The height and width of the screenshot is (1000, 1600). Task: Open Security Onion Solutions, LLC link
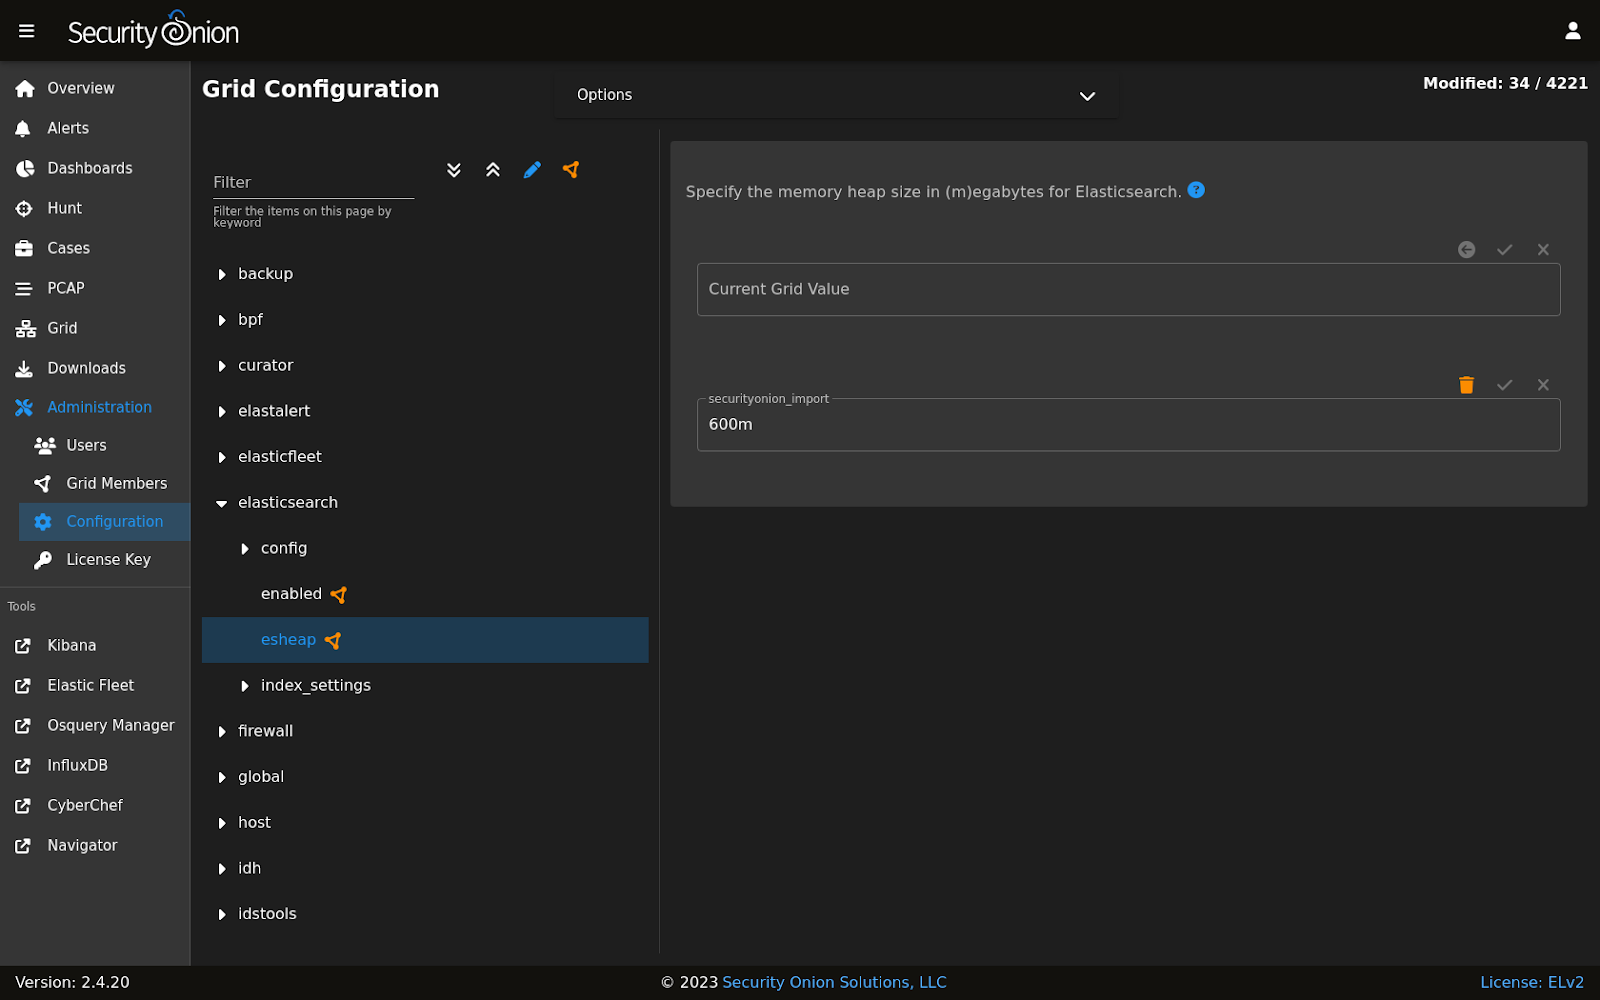click(834, 982)
